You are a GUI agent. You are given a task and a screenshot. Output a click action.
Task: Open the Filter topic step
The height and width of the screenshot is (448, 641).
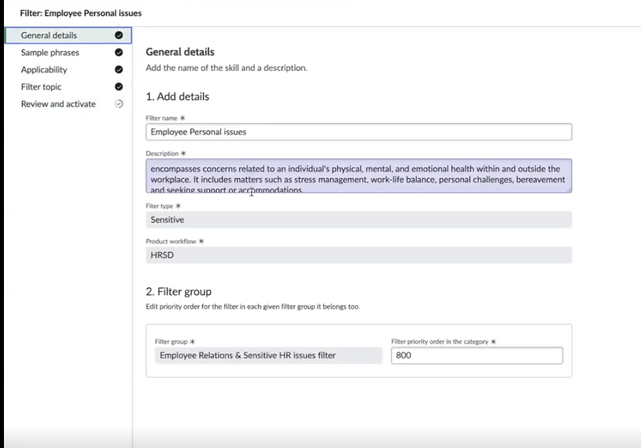[x=41, y=87]
